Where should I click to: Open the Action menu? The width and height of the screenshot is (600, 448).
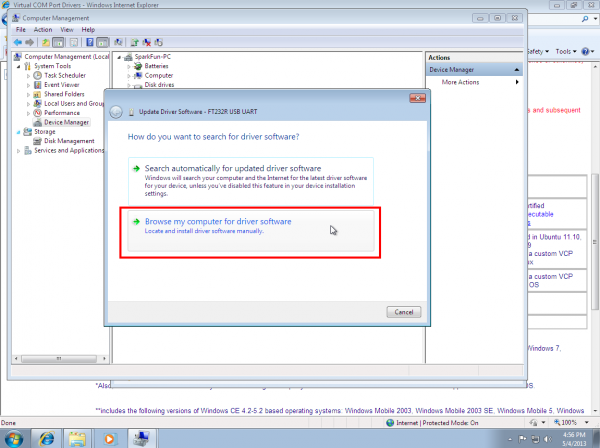coord(42,29)
